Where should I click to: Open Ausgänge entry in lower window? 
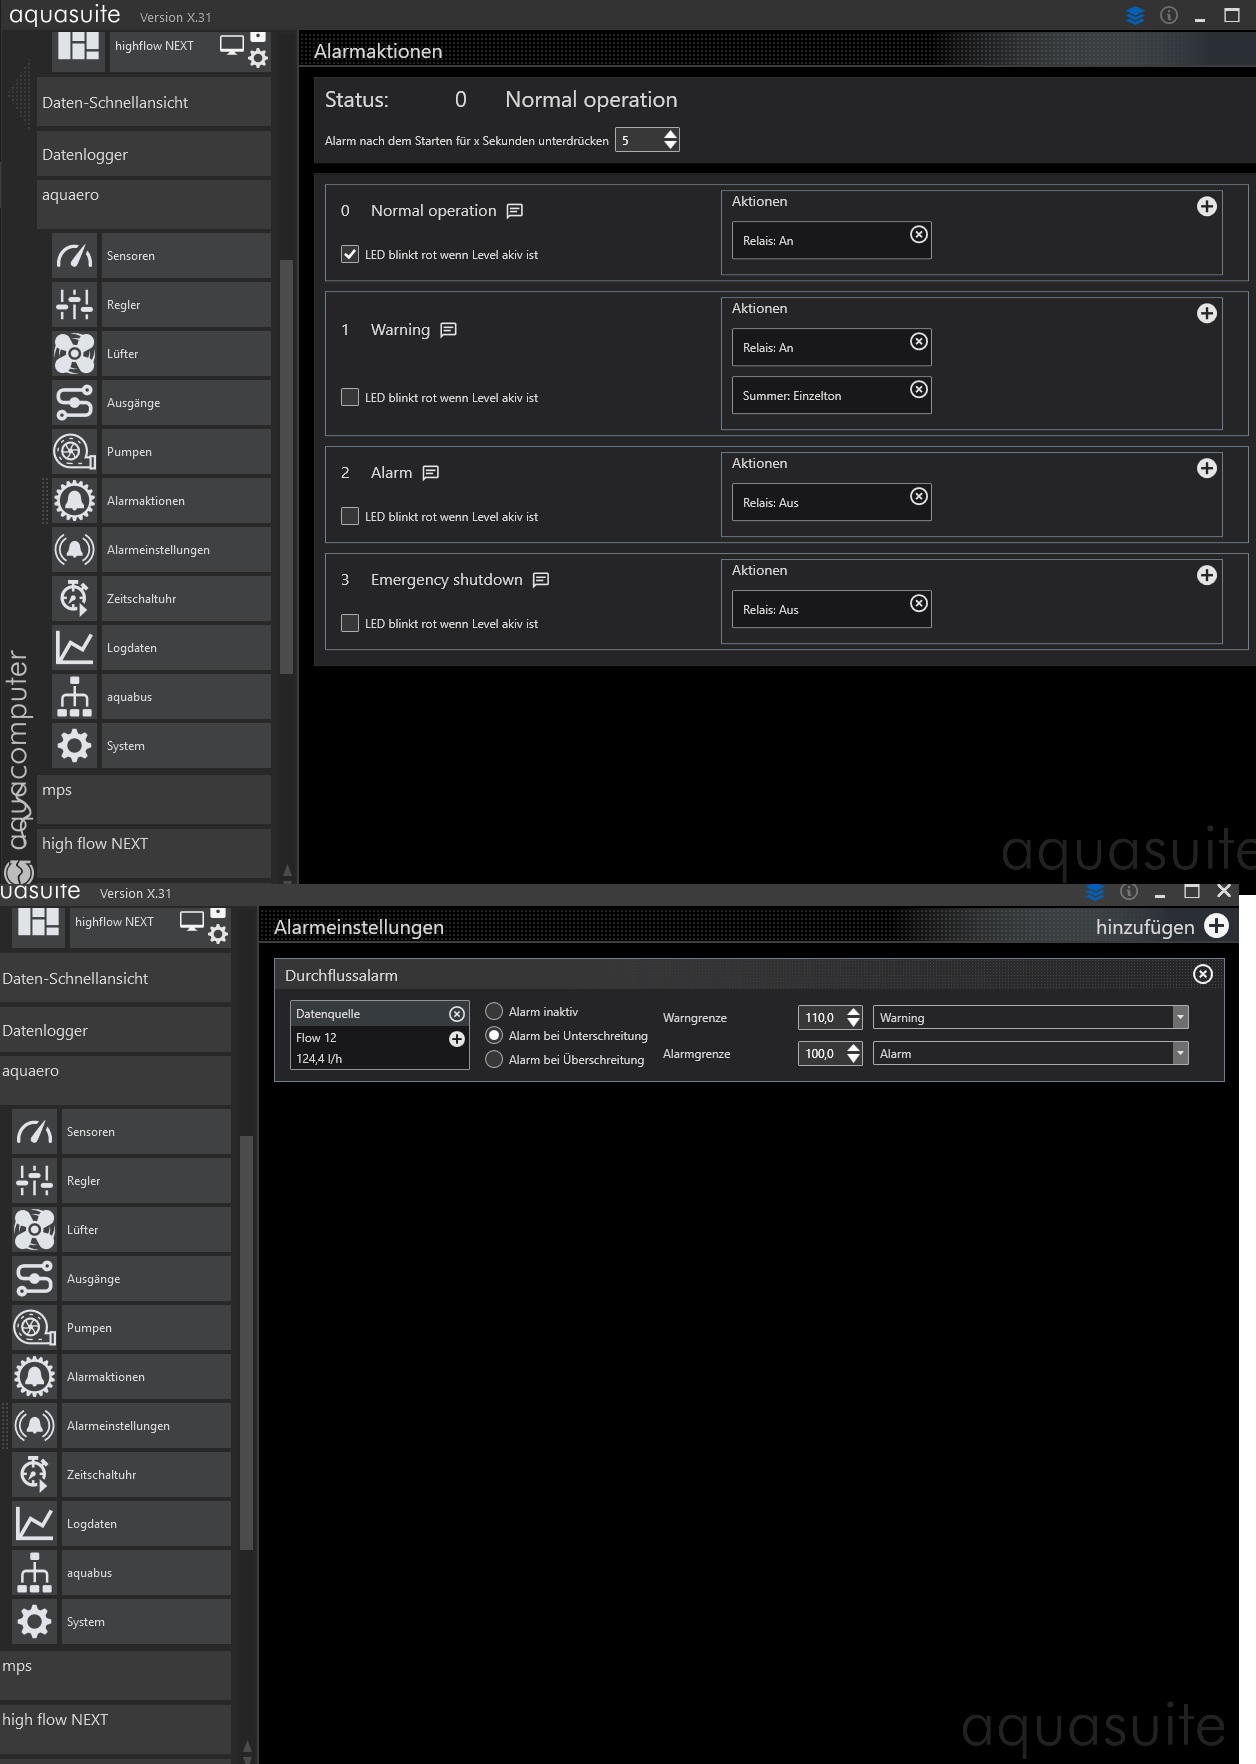[146, 1279]
